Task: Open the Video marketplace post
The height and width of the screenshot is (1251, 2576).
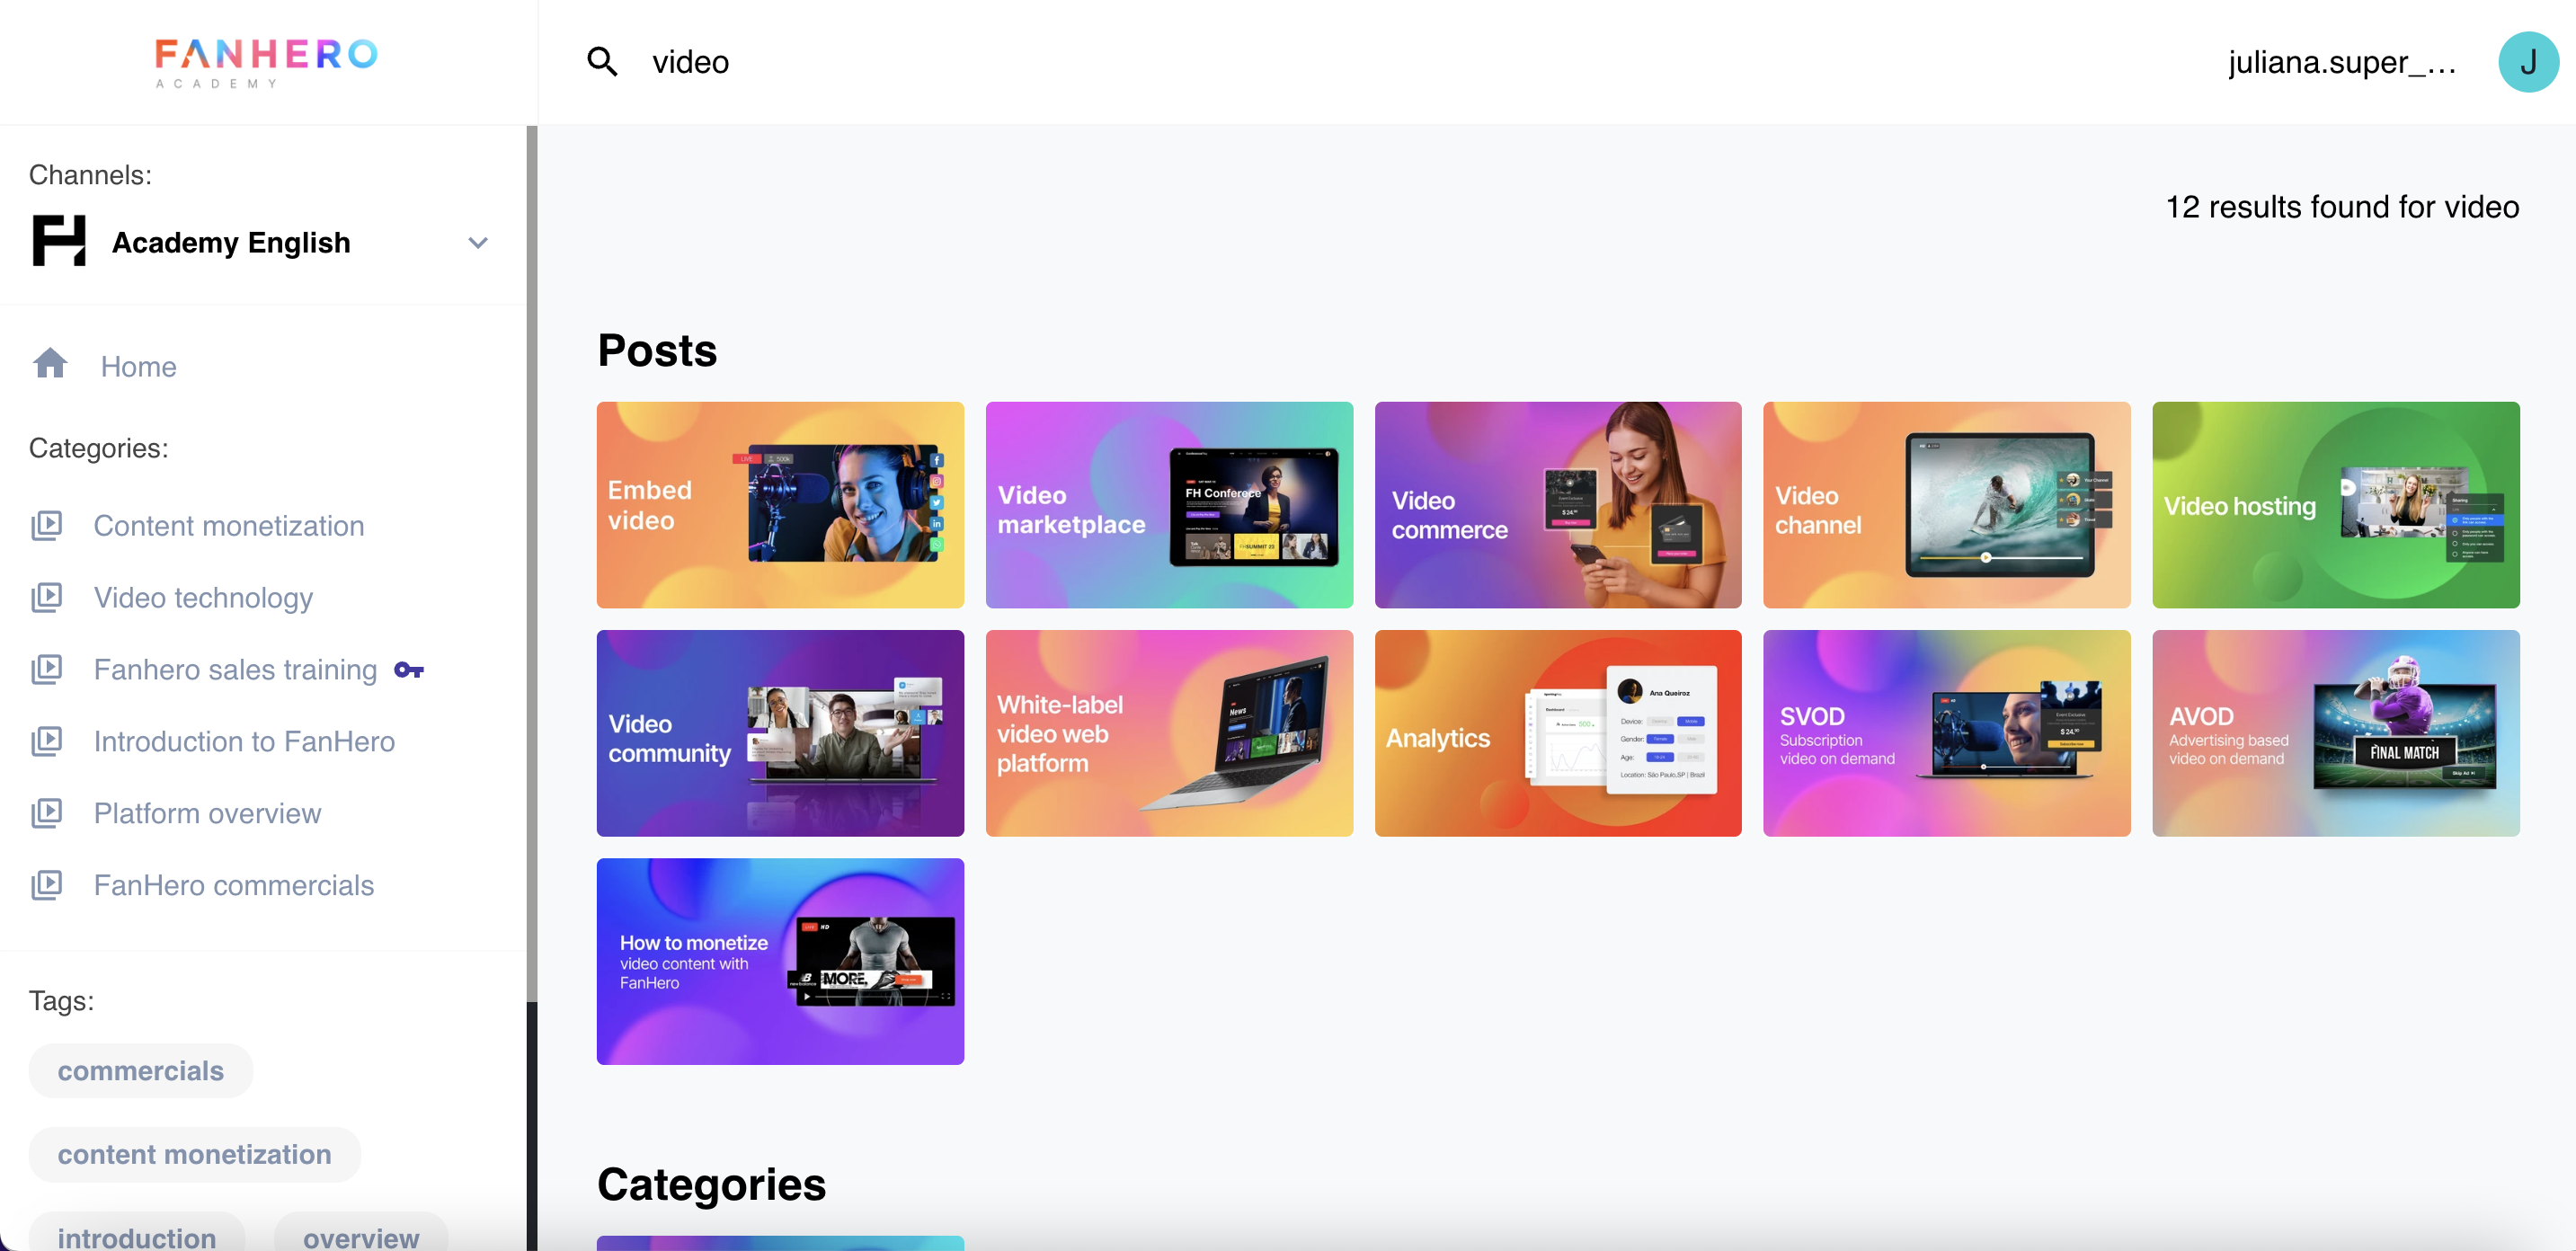Action: 1169,505
